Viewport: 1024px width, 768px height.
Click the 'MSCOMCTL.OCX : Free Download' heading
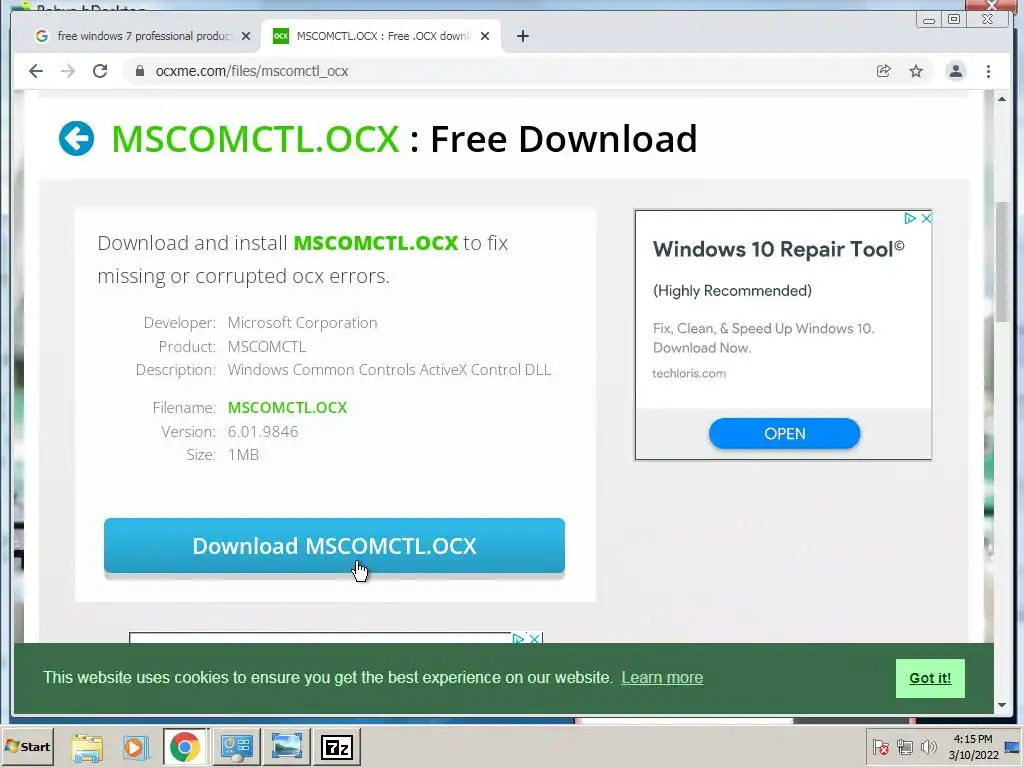point(404,138)
